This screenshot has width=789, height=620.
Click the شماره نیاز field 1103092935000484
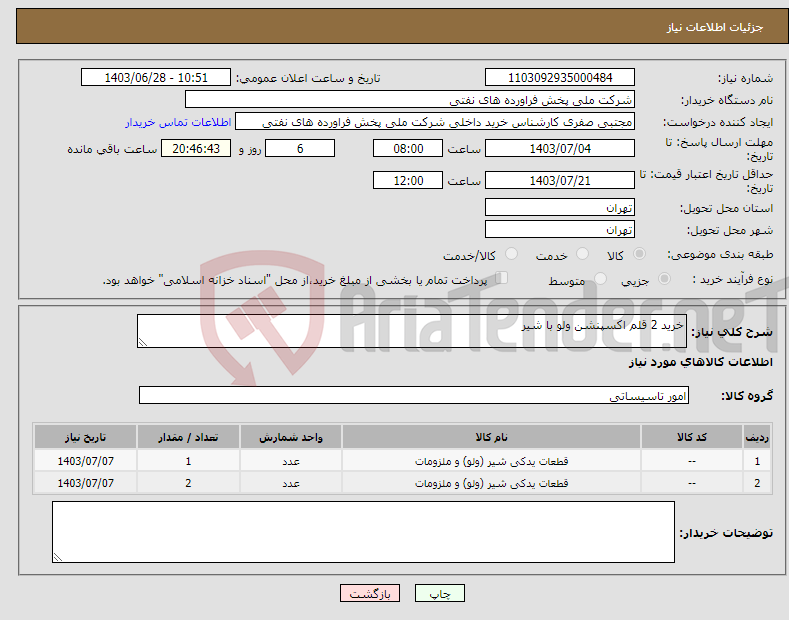560,78
